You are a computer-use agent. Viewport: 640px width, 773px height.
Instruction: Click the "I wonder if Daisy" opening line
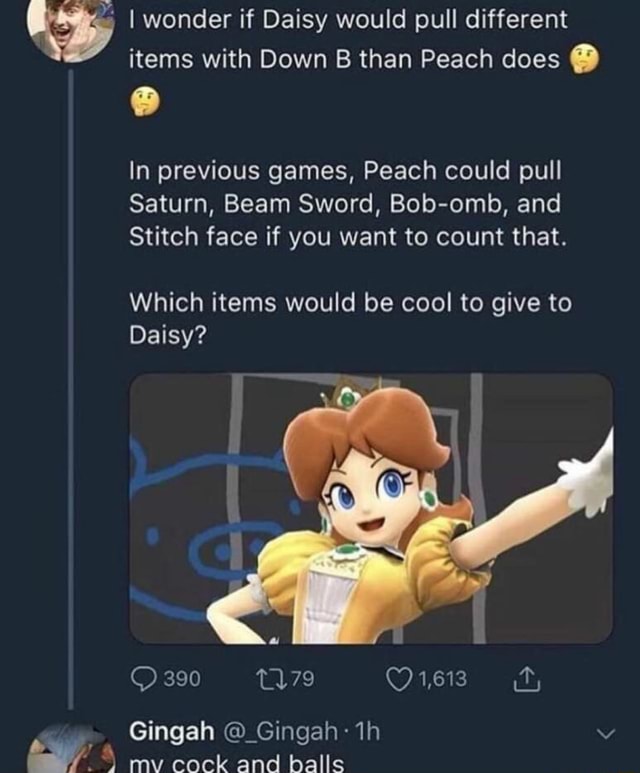click(x=349, y=20)
